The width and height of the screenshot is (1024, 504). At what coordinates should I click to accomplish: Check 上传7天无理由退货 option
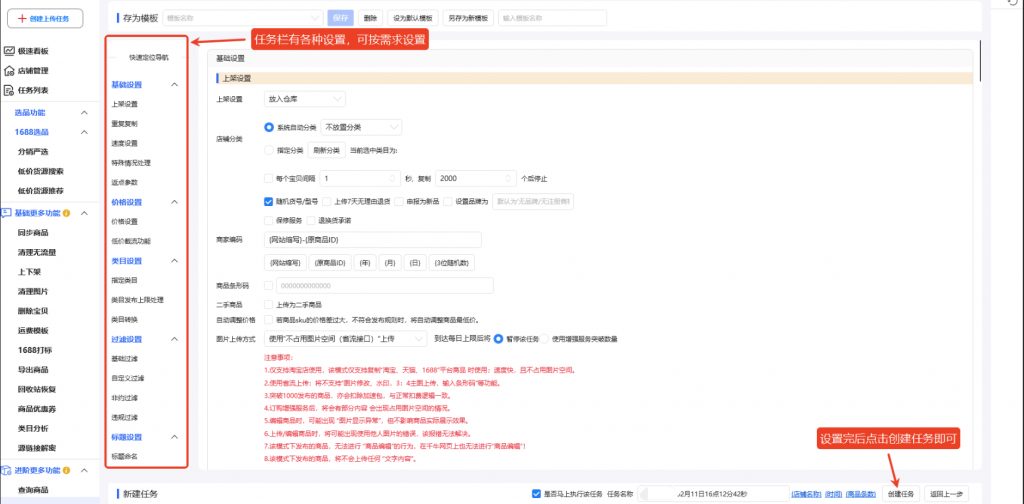pyautogui.click(x=327, y=202)
